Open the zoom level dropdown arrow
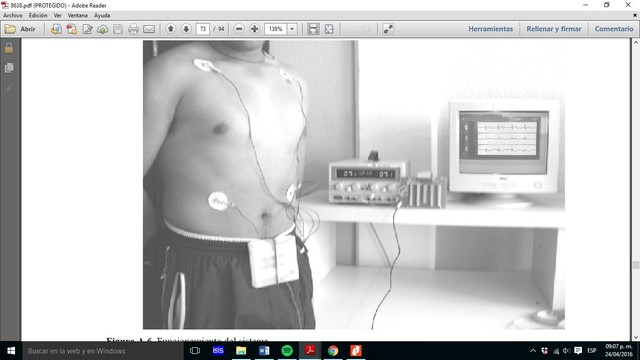This screenshot has height=360, width=640. click(292, 29)
